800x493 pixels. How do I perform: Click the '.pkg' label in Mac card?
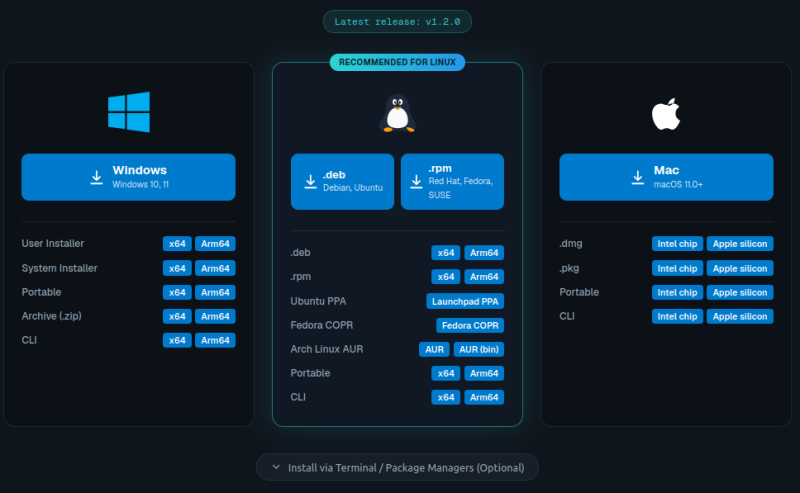(x=569, y=268)
